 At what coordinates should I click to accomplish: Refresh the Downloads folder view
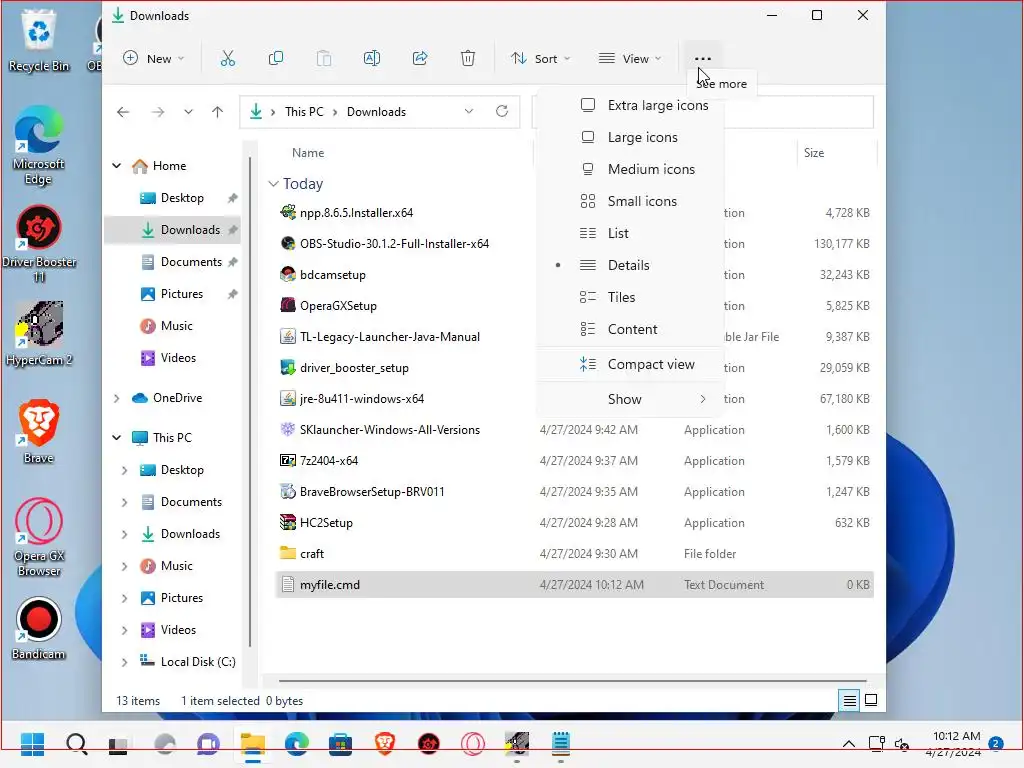502,111
